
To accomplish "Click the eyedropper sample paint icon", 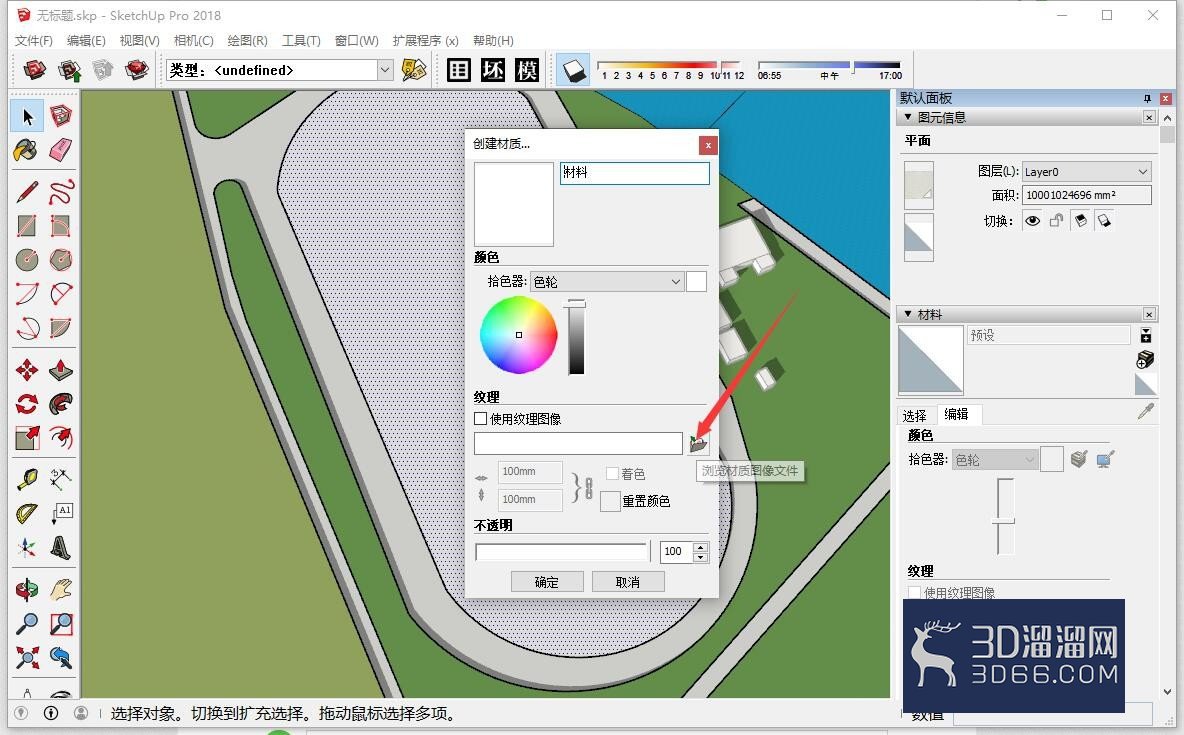I will [x=1145, y=411].
